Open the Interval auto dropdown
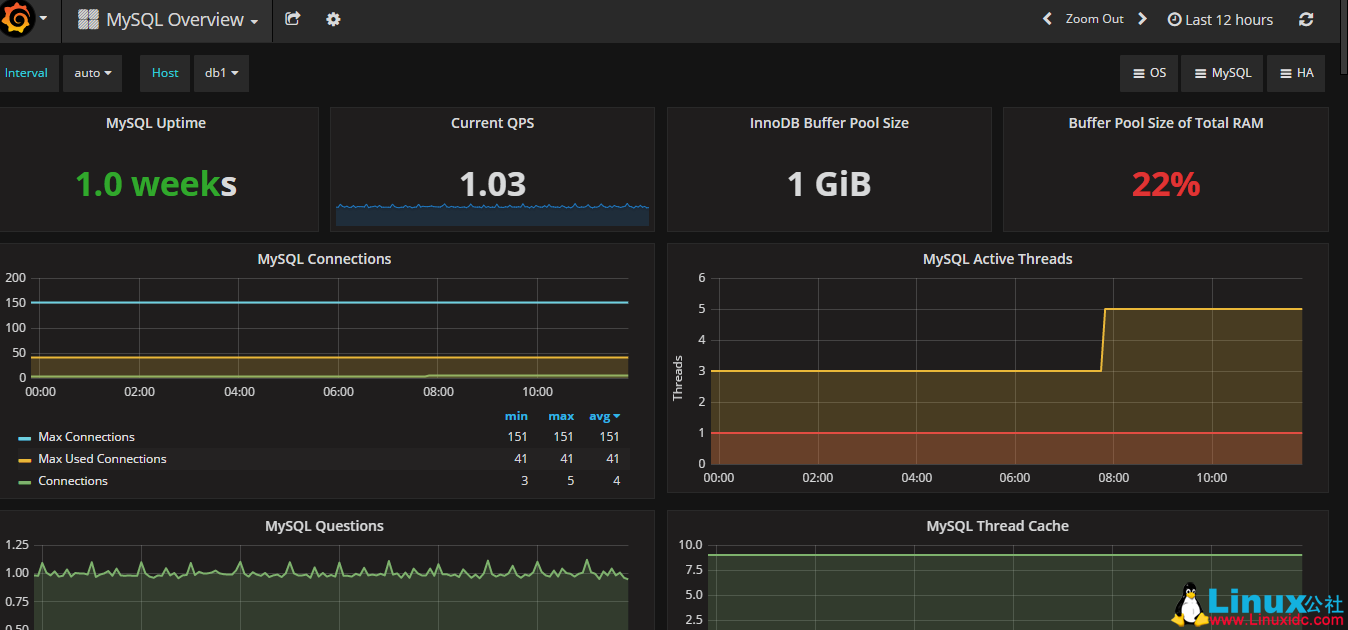This screenshot has width=1348, height=630. [92, 72]
